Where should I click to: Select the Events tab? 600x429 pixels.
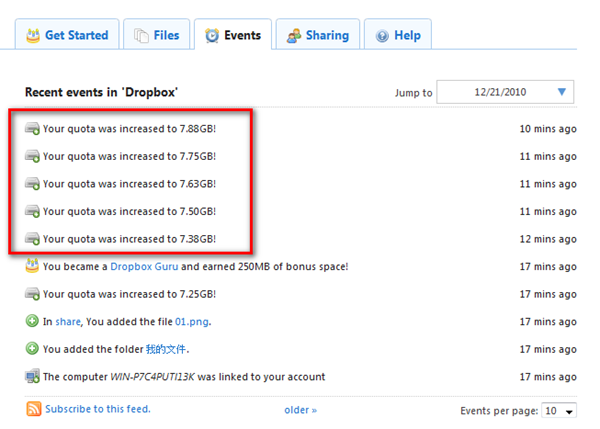tap(233, 34)
